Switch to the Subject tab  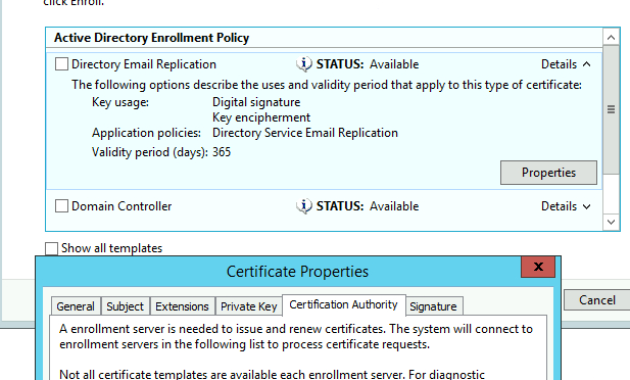pyautogui.click(x=125, y=306)
